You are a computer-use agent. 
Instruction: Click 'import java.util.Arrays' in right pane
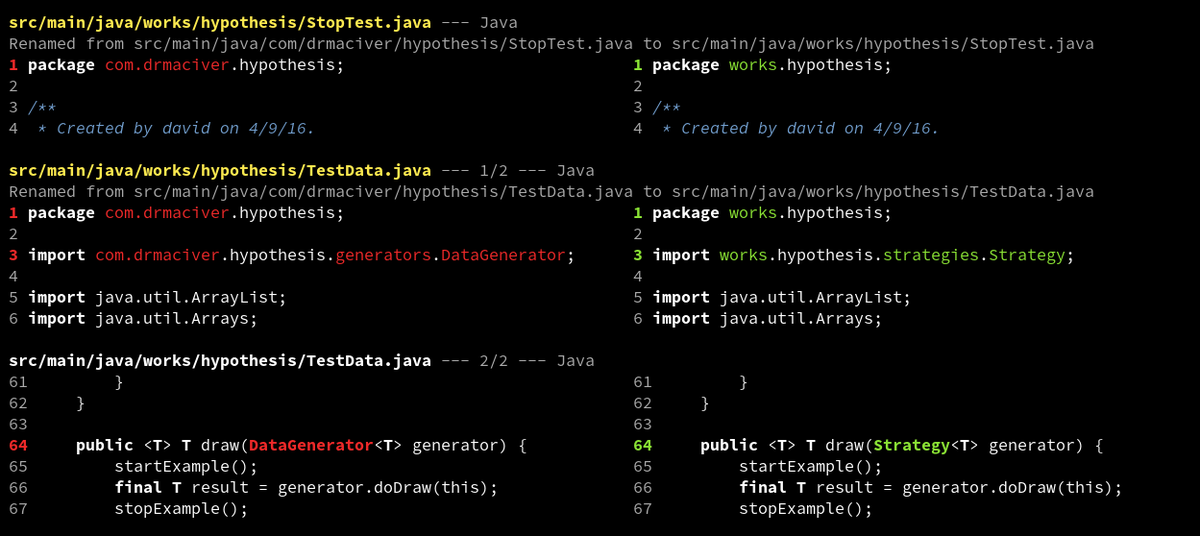767,318
